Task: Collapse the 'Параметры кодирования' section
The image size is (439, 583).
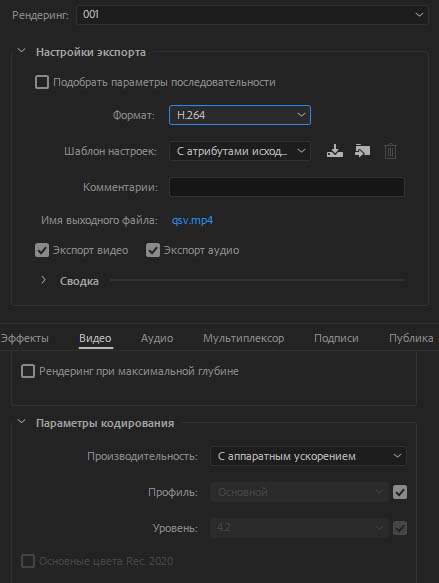Action: tap(22, 422)
